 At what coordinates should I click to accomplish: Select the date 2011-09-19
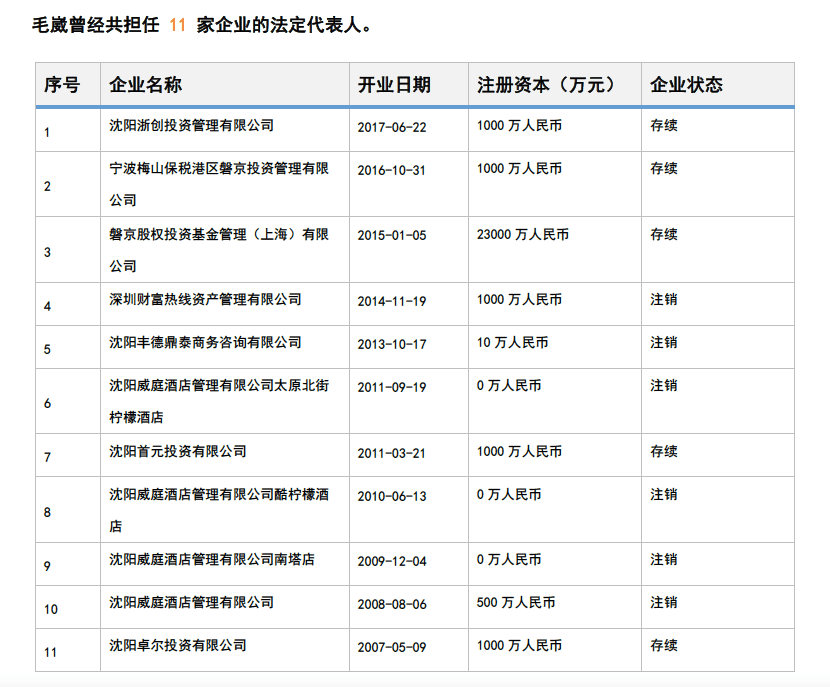coord(392,387)
